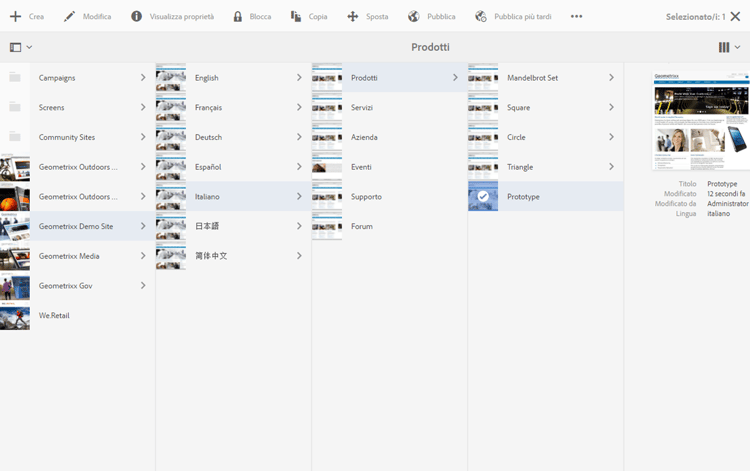Select Circle page thumbnail

coord(483,137)
